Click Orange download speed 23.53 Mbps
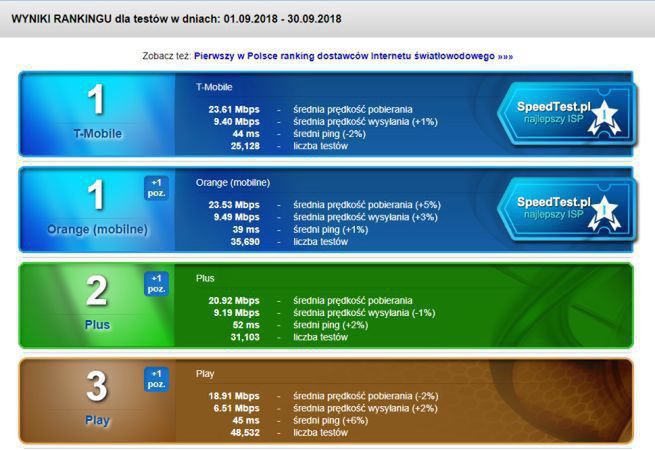 click(x=234, y=205)
